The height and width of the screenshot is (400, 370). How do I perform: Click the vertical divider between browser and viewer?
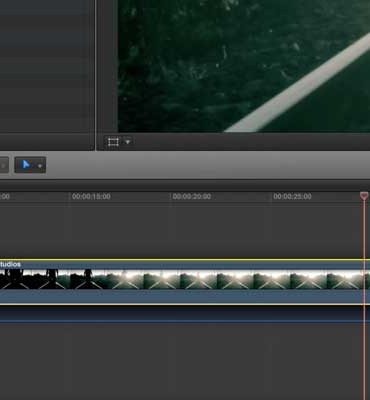click(96, 75)
